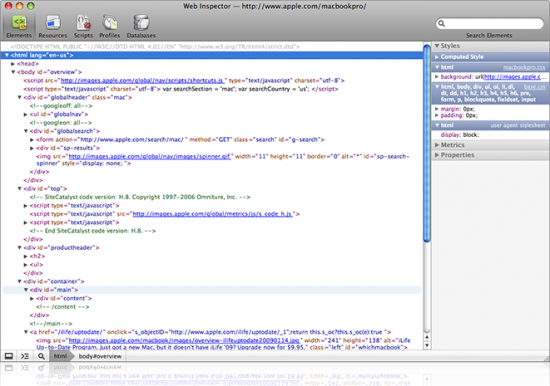The width and height of the screenshot is (550, 386).
Task: Show the console drawer
Action: [25, 356]
